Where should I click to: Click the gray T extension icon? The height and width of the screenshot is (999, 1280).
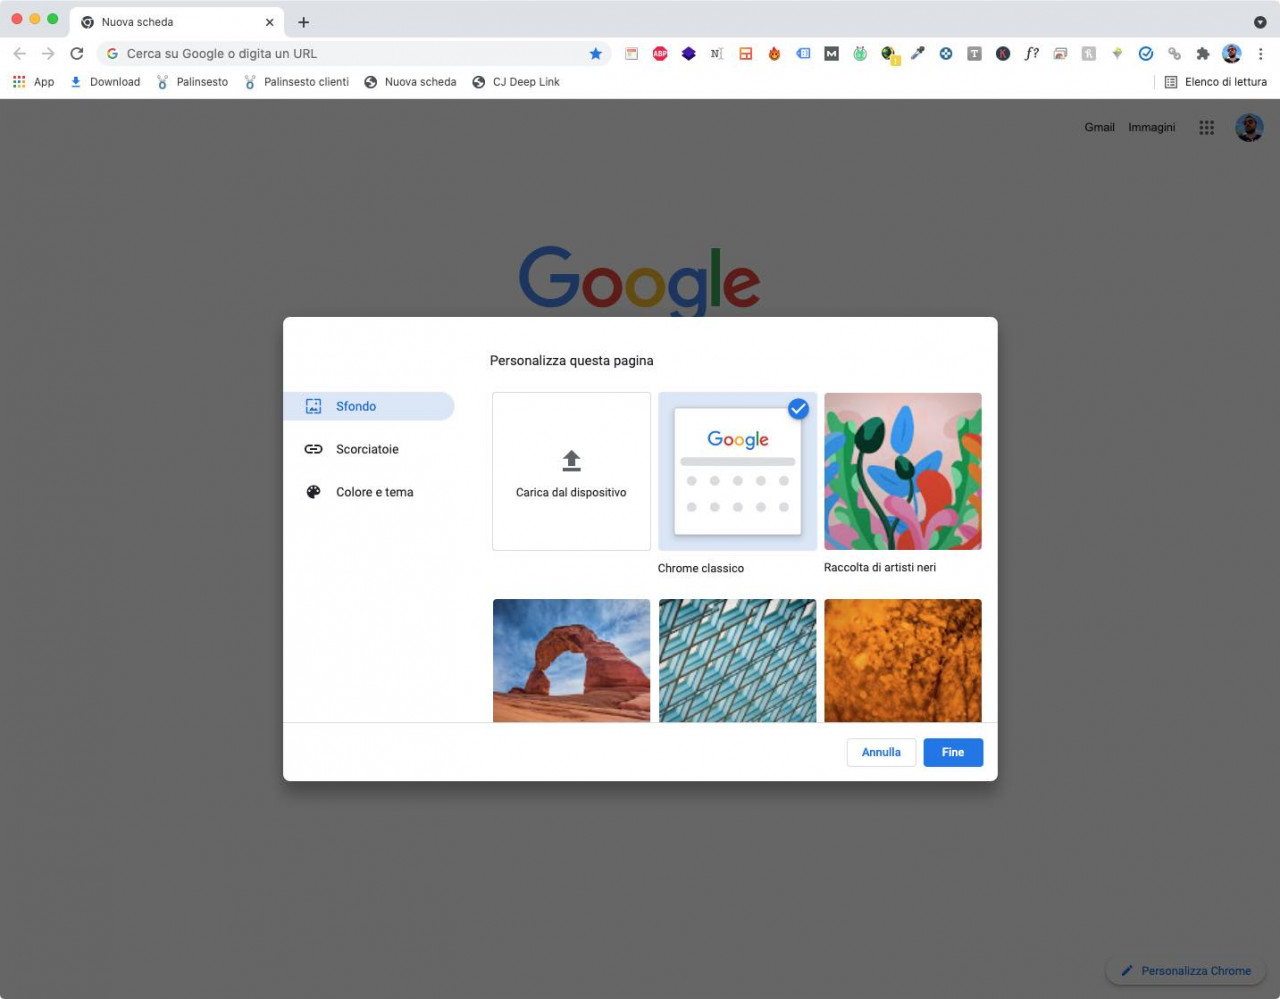974,54
